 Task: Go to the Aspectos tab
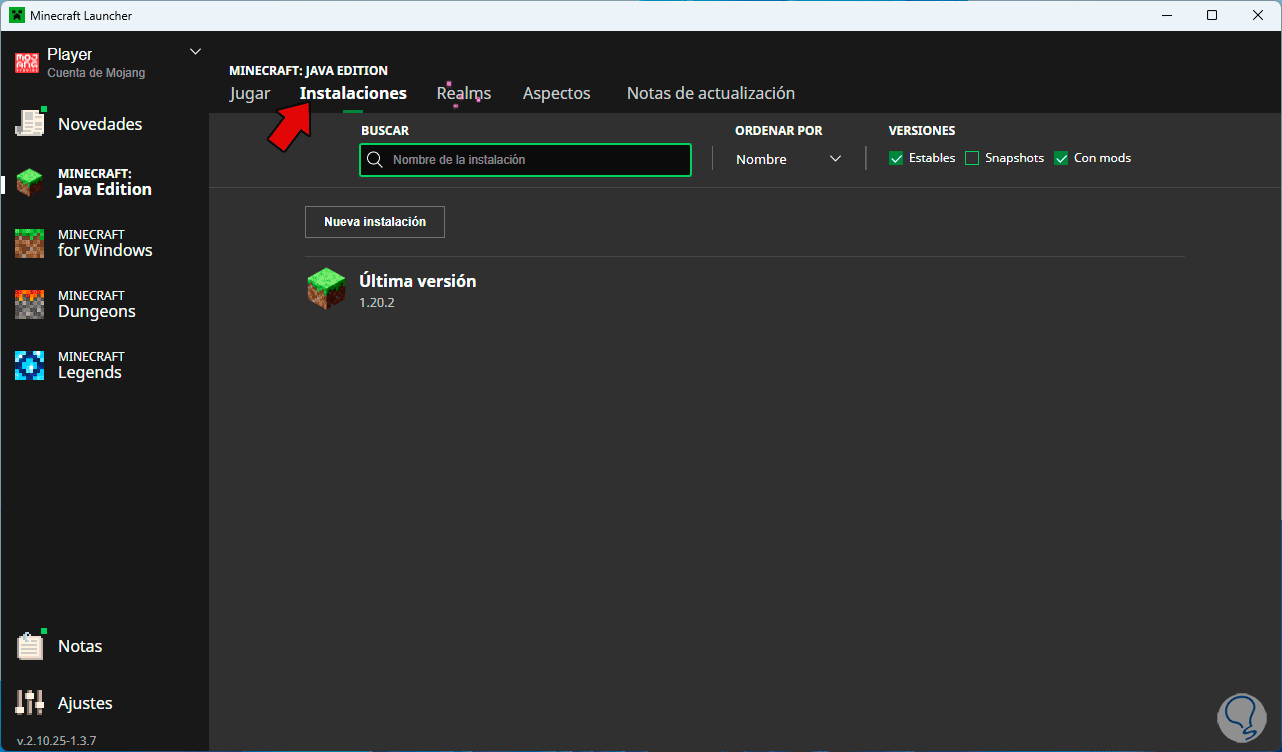point(557,93)
